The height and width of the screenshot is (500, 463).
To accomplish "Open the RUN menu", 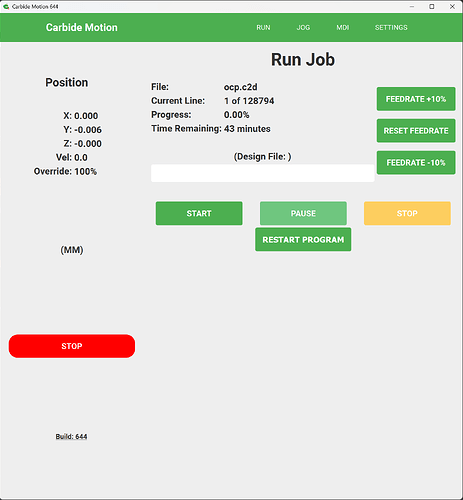I will click(263, 28).
